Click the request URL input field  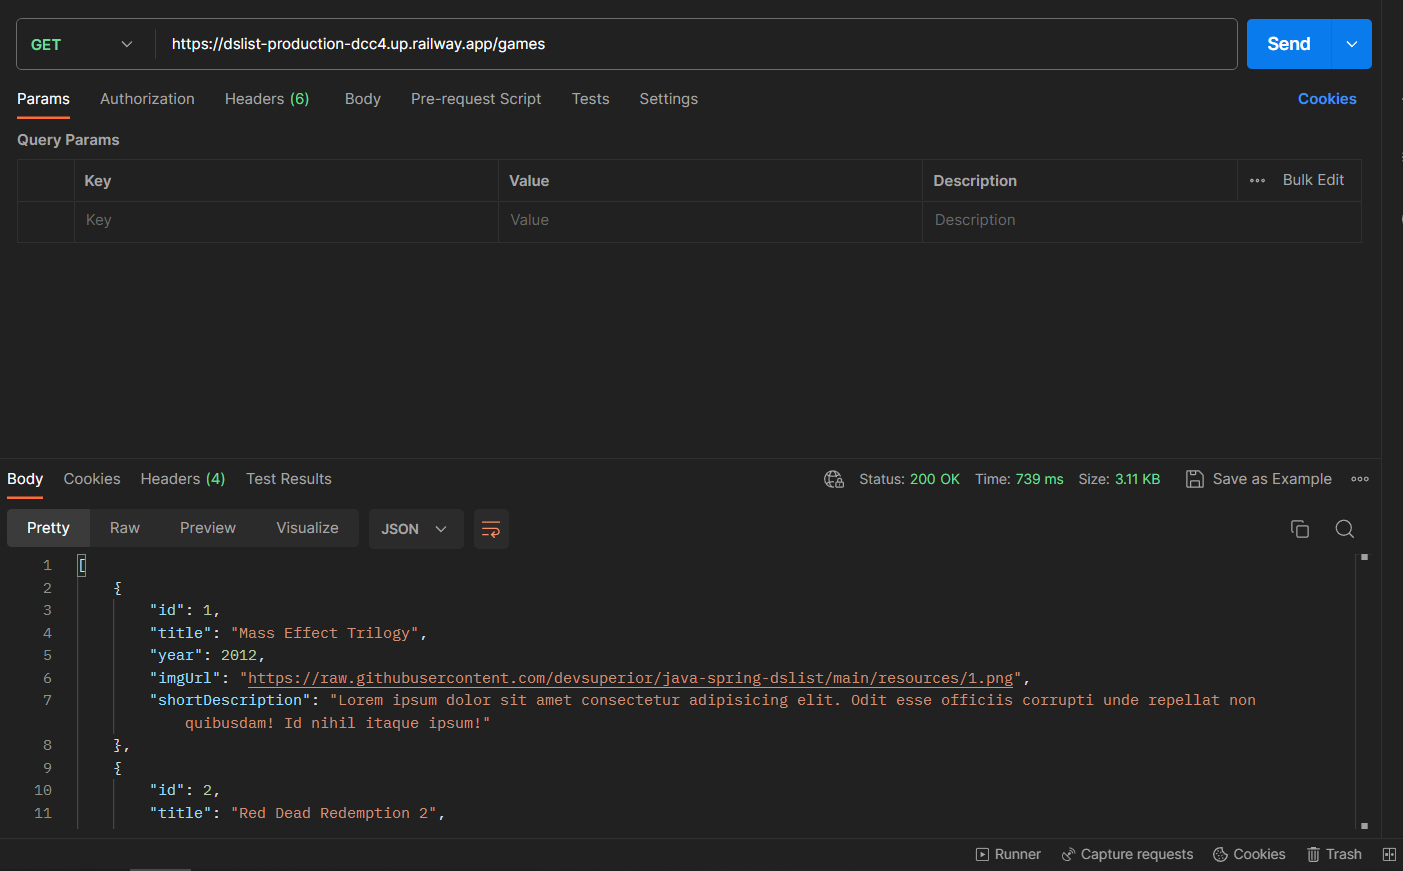coord(600,44)
